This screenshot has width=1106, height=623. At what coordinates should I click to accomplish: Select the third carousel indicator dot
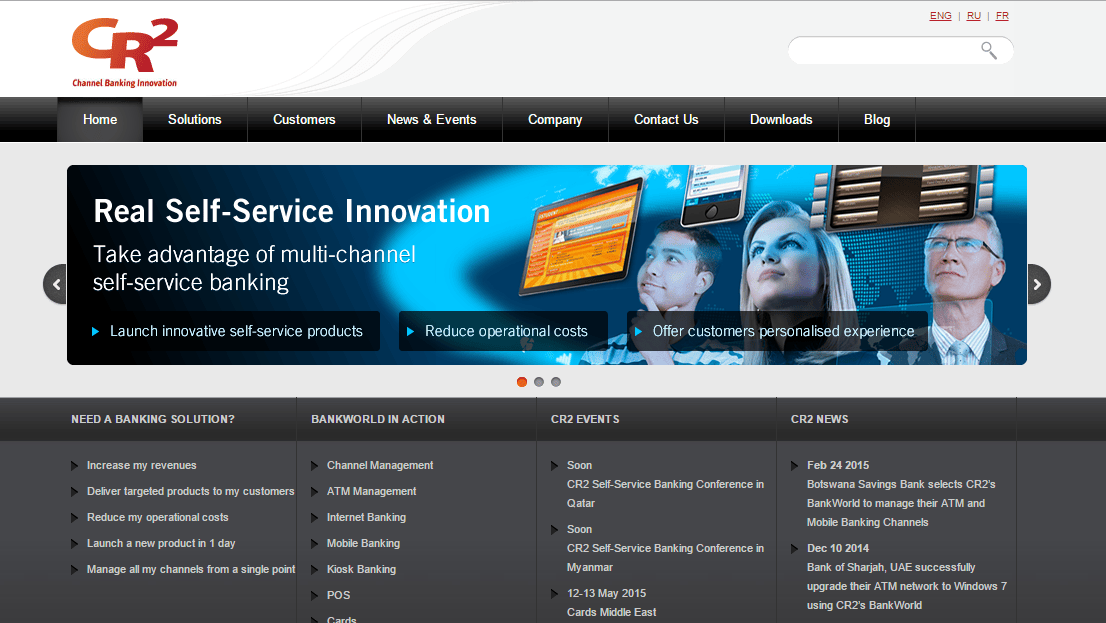coord(556,382)
